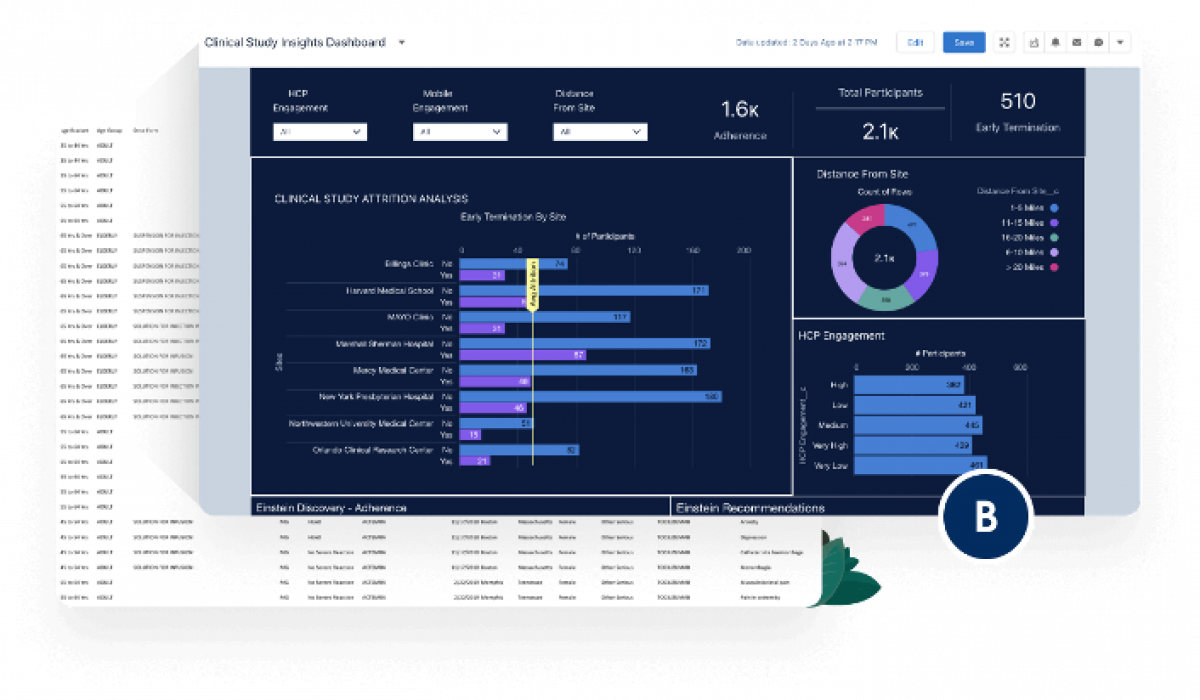Click the Clinical Study Insights Dashboard title

[x=295, y=43]
